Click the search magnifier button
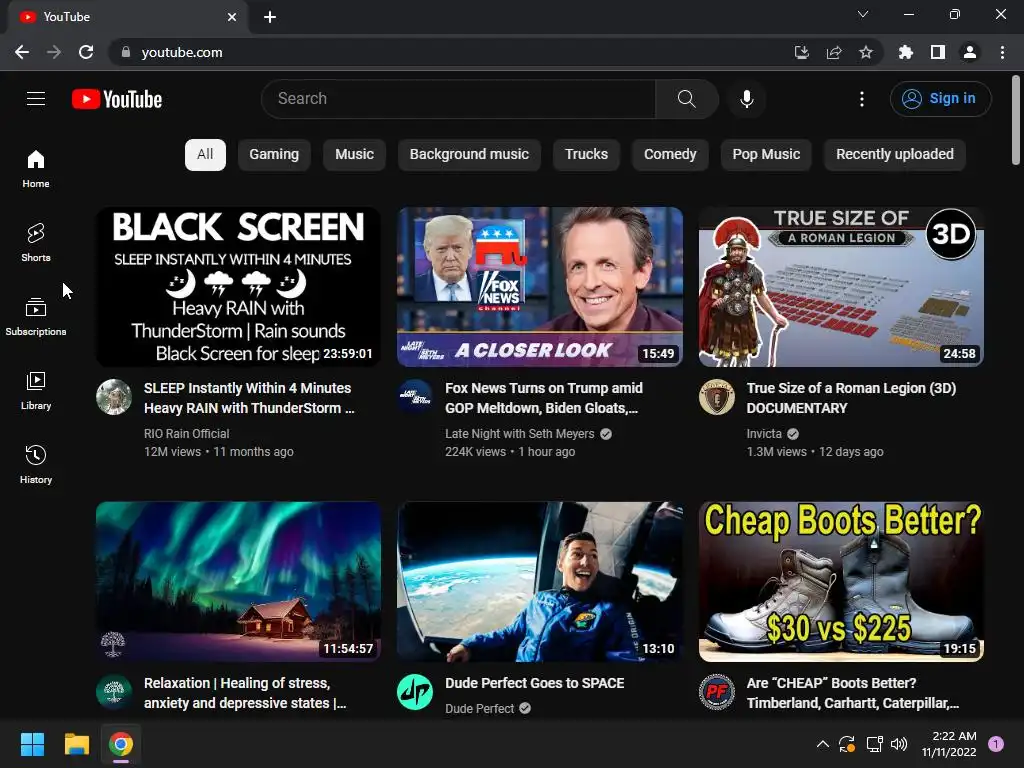The image size is (1024, 768). coord(686,99)
